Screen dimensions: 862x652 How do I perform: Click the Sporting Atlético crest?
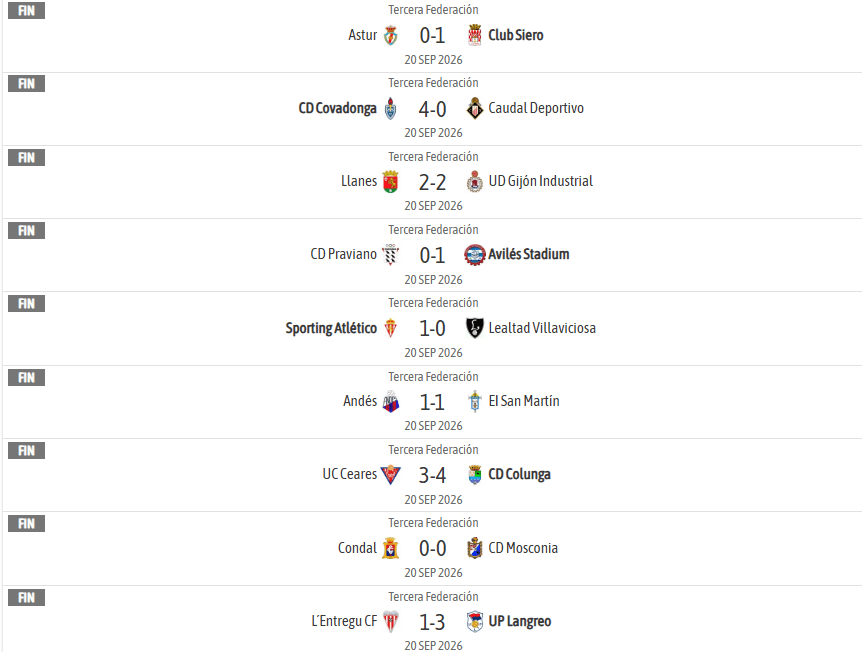point(390,328)
